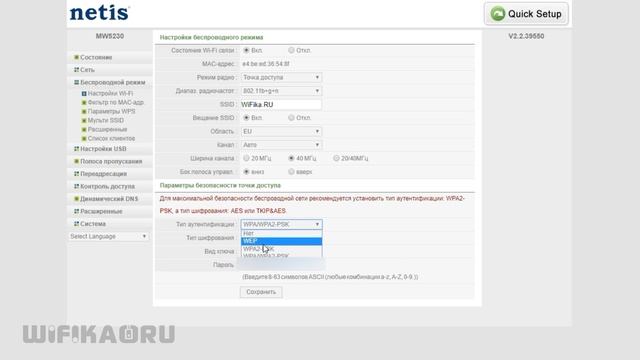Click the Переадресация expand icon
Screen dimensions: 640x360
click(x=76, y=174)
